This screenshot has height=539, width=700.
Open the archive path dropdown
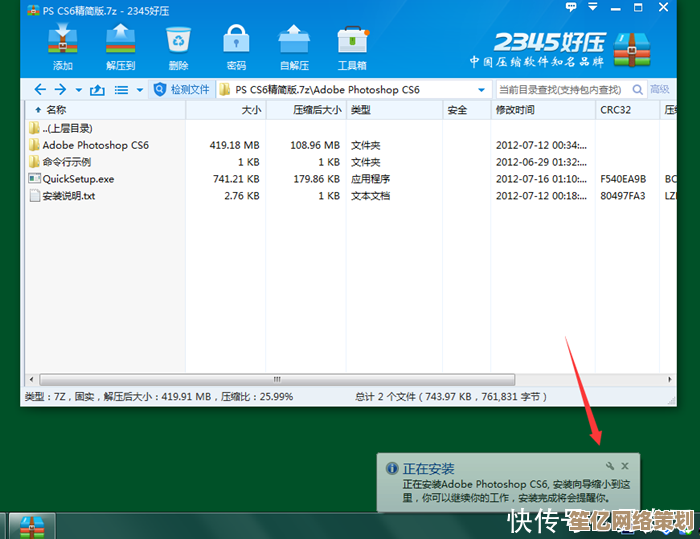481,90
